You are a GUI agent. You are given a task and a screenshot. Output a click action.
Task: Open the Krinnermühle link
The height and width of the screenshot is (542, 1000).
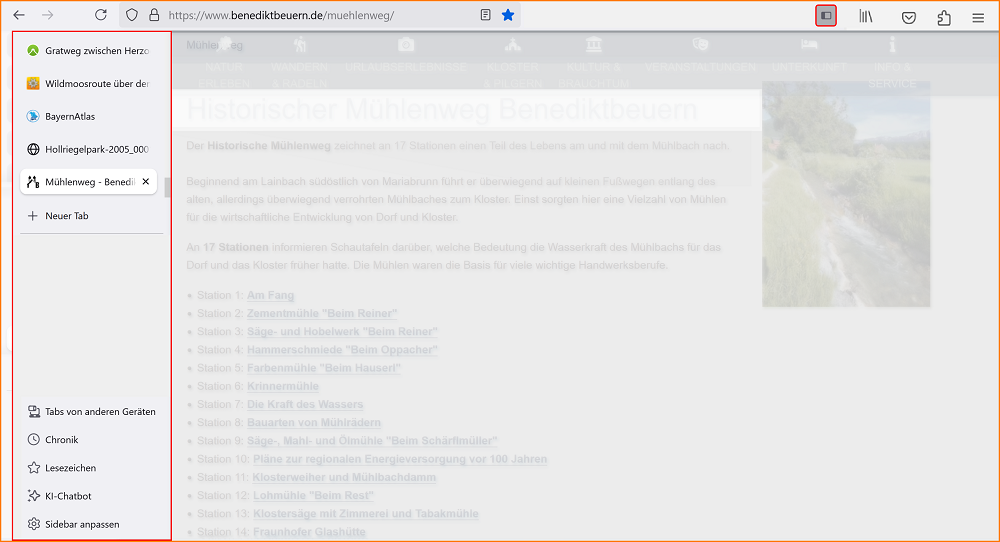(x=283, y=386)
